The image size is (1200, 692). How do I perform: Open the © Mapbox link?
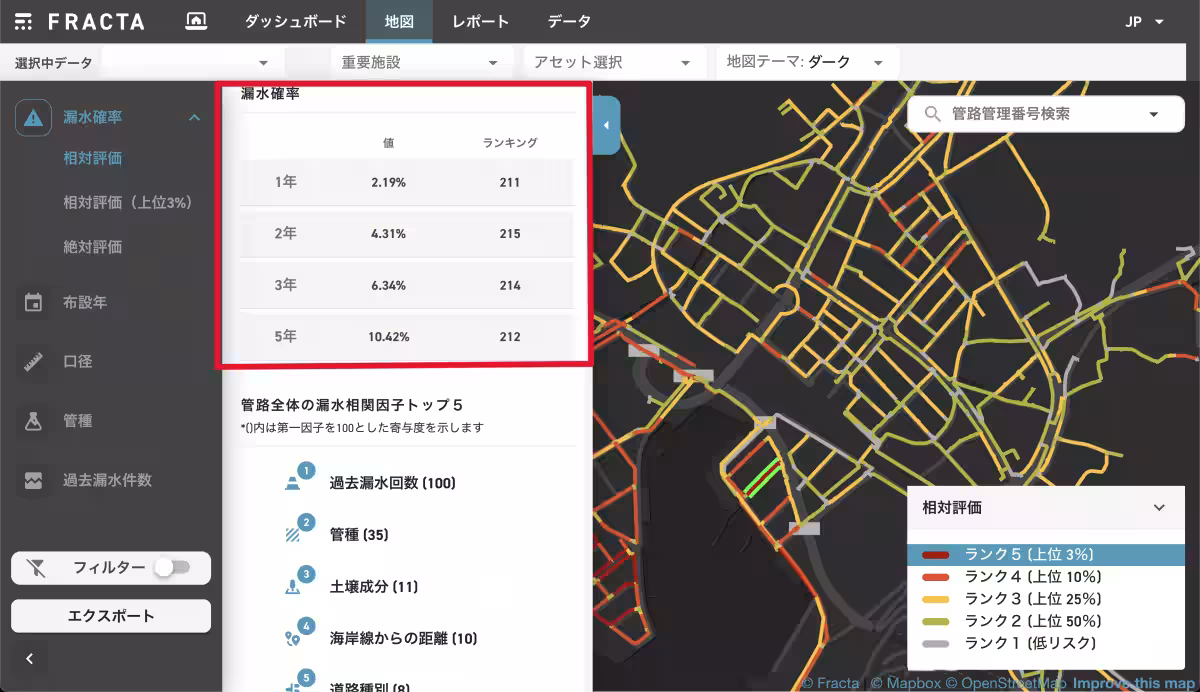coord(905,684)
